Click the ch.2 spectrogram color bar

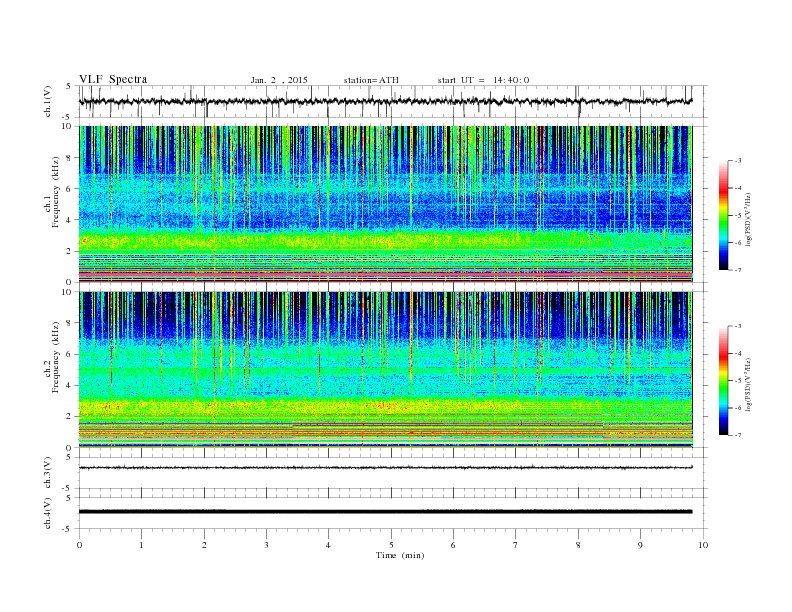coord(723,380)
